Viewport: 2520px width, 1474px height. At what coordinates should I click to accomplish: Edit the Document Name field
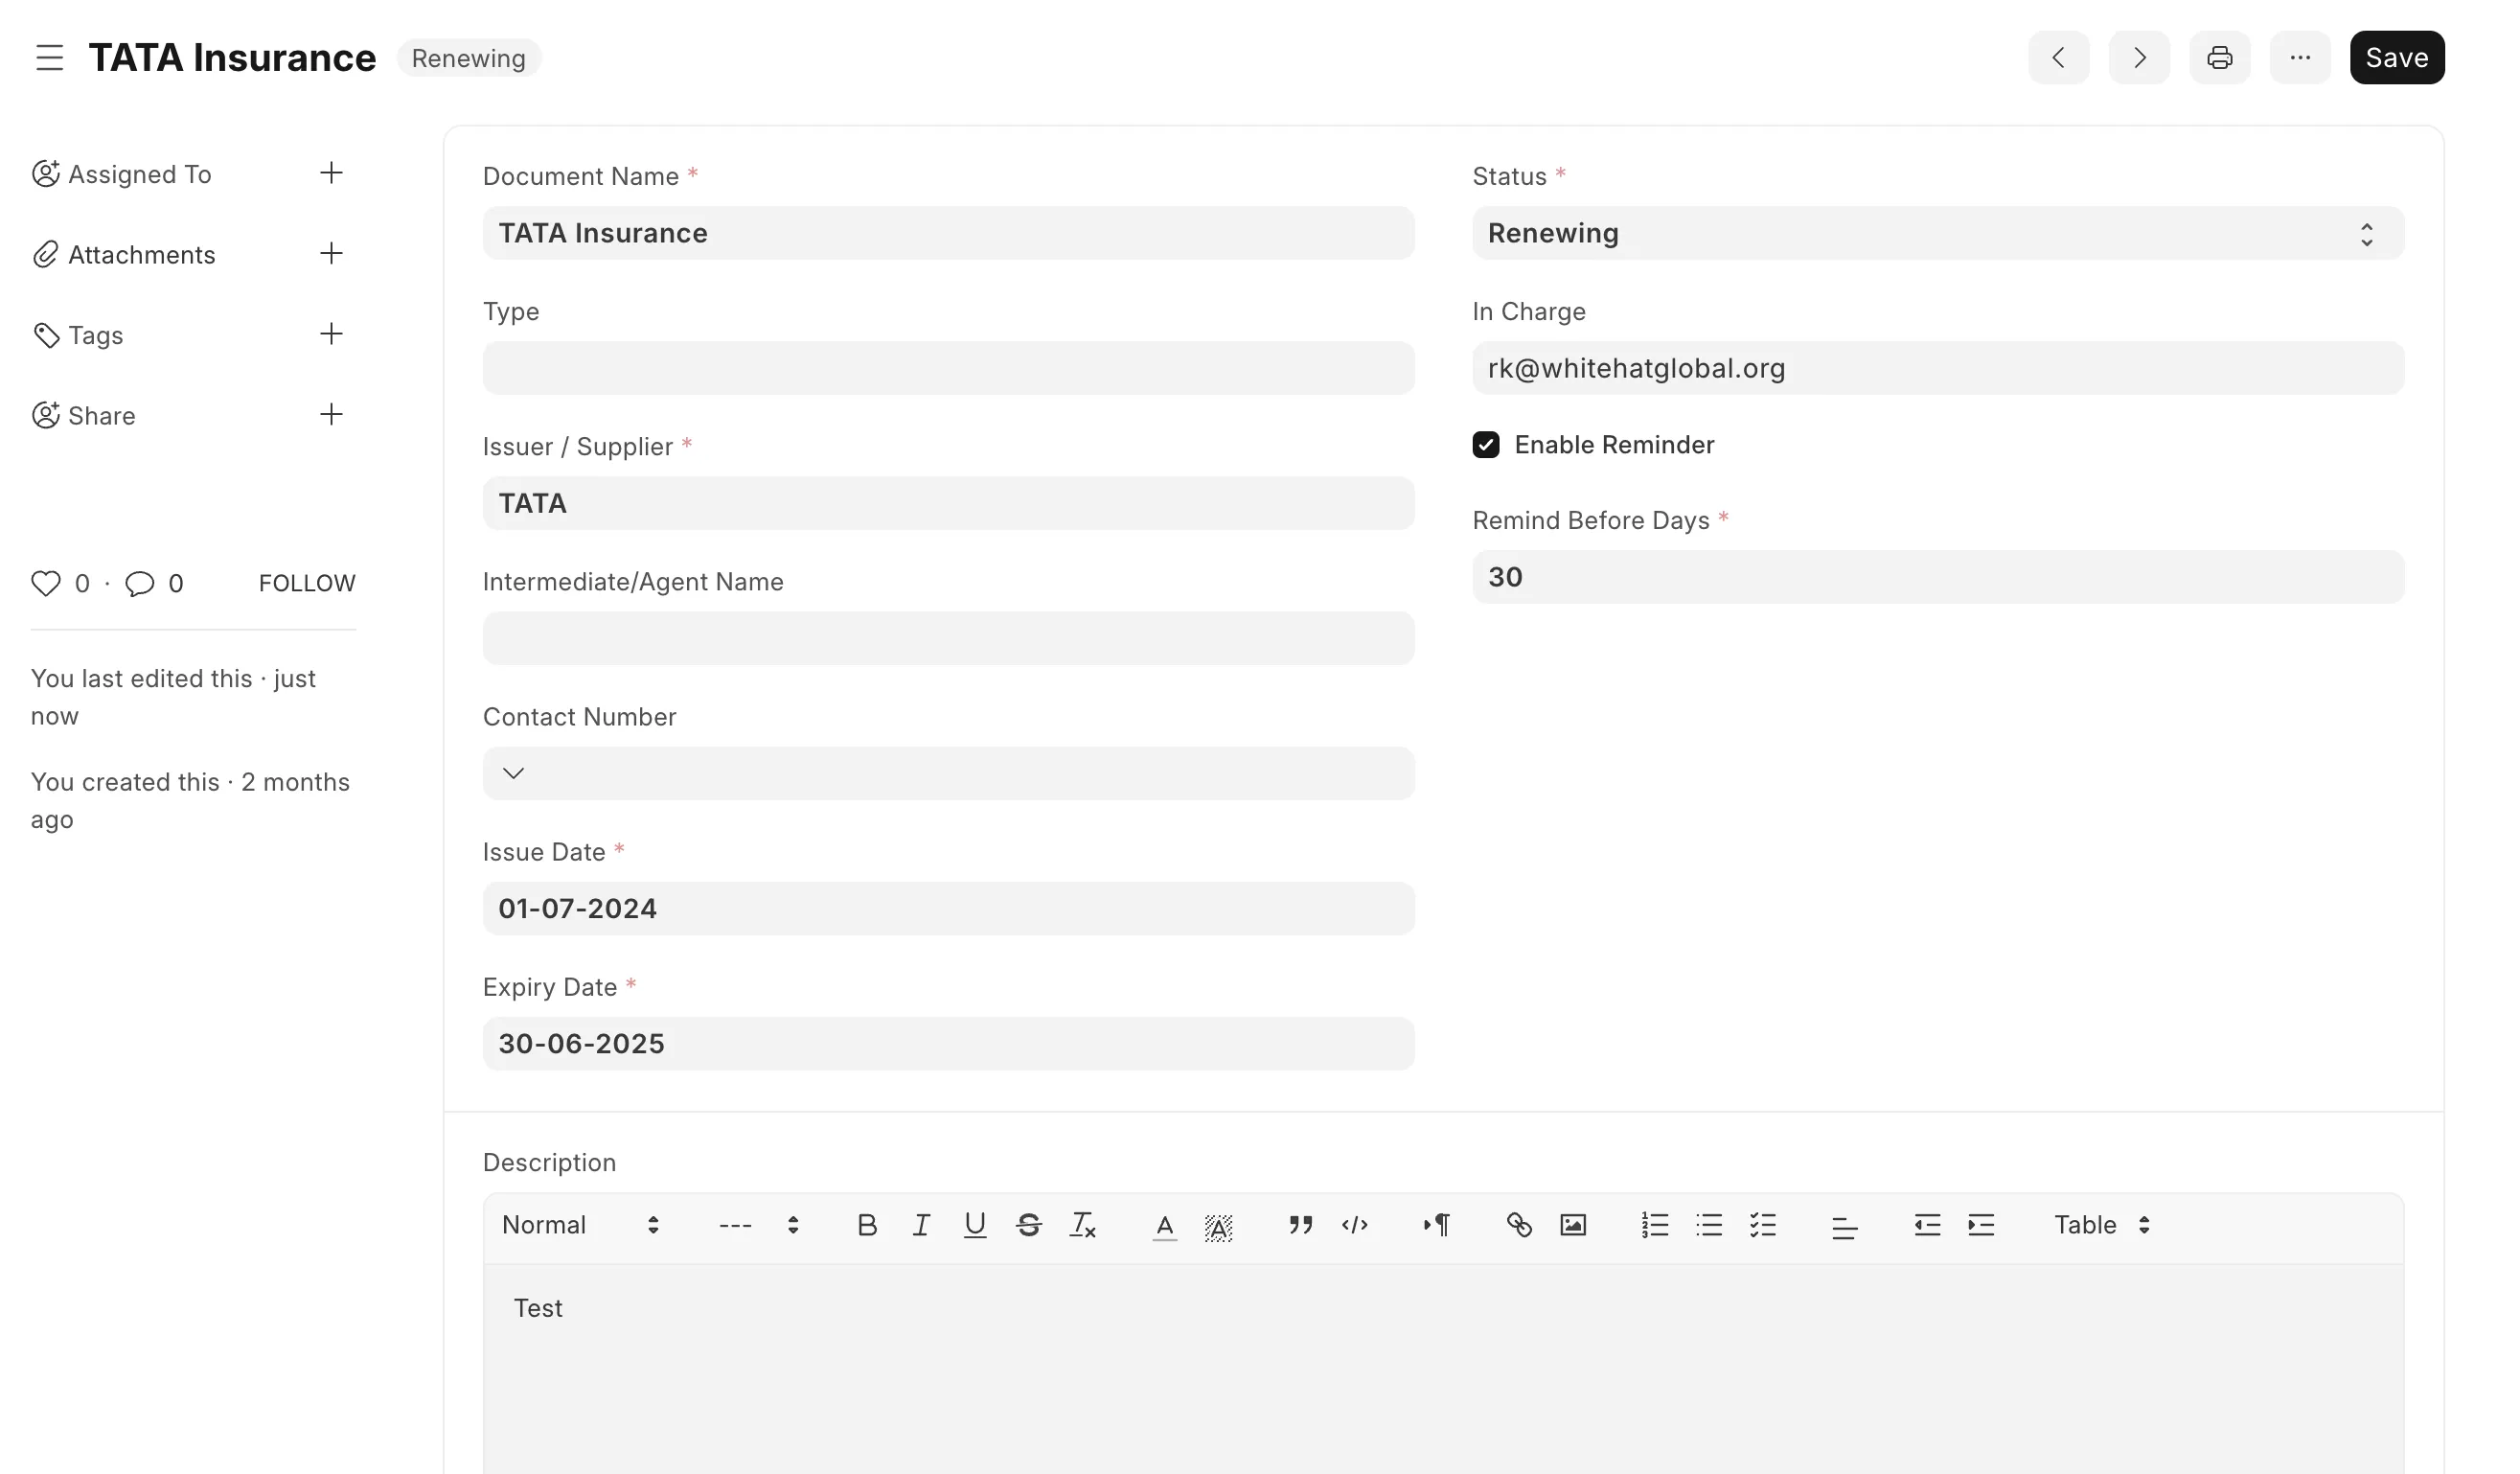(x=948, y=233)
